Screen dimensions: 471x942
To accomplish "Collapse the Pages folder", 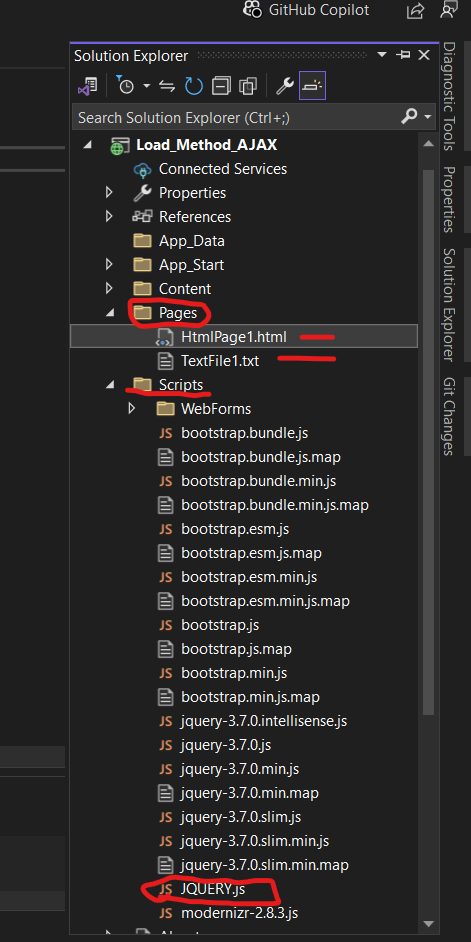I will [109, 313].
